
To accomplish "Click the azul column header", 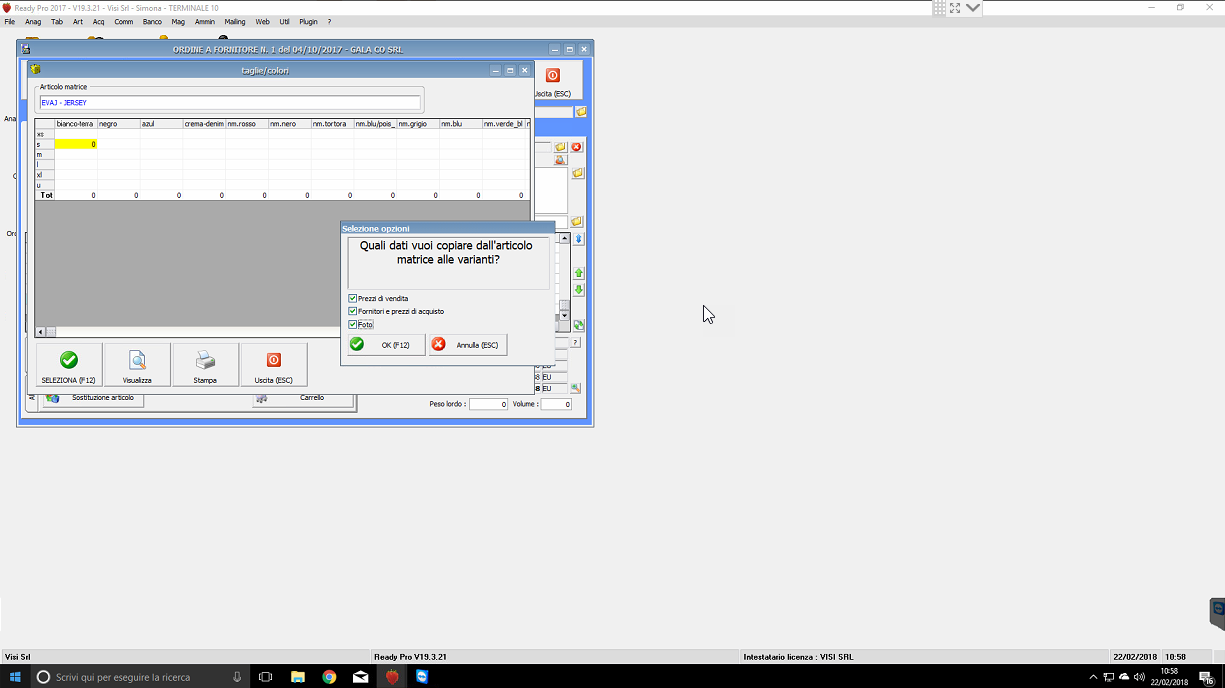I will pos(161,124).
